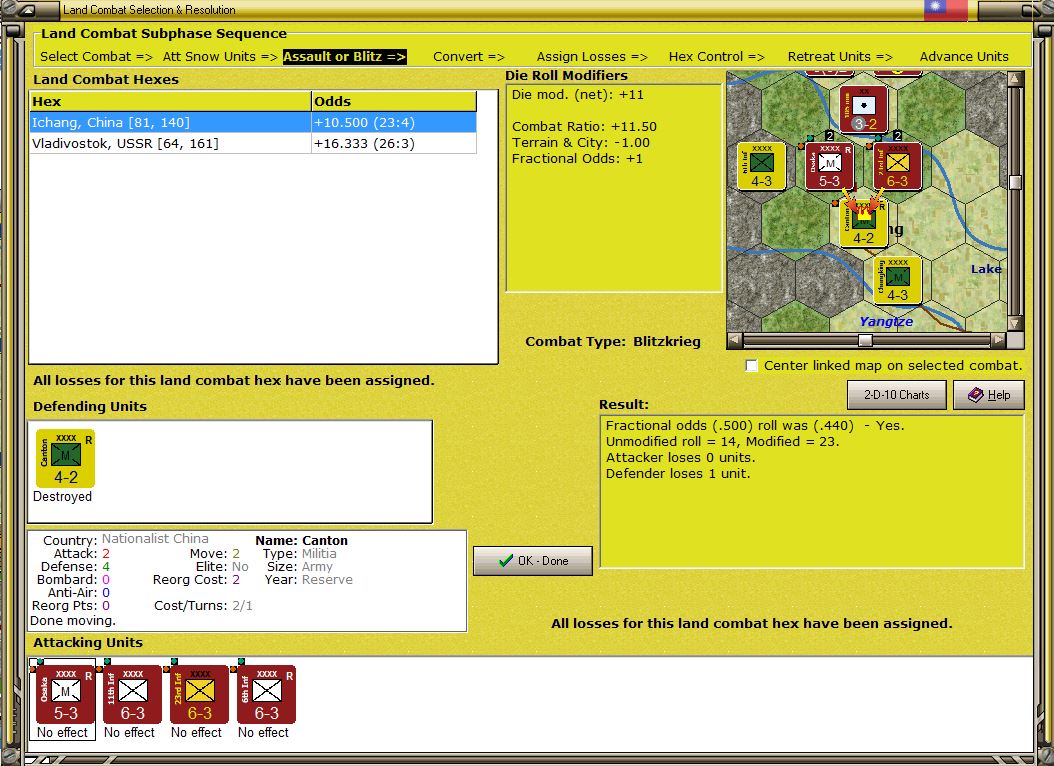Click the Odds column header
1054x766 pixels.
(x=394, y=101)
